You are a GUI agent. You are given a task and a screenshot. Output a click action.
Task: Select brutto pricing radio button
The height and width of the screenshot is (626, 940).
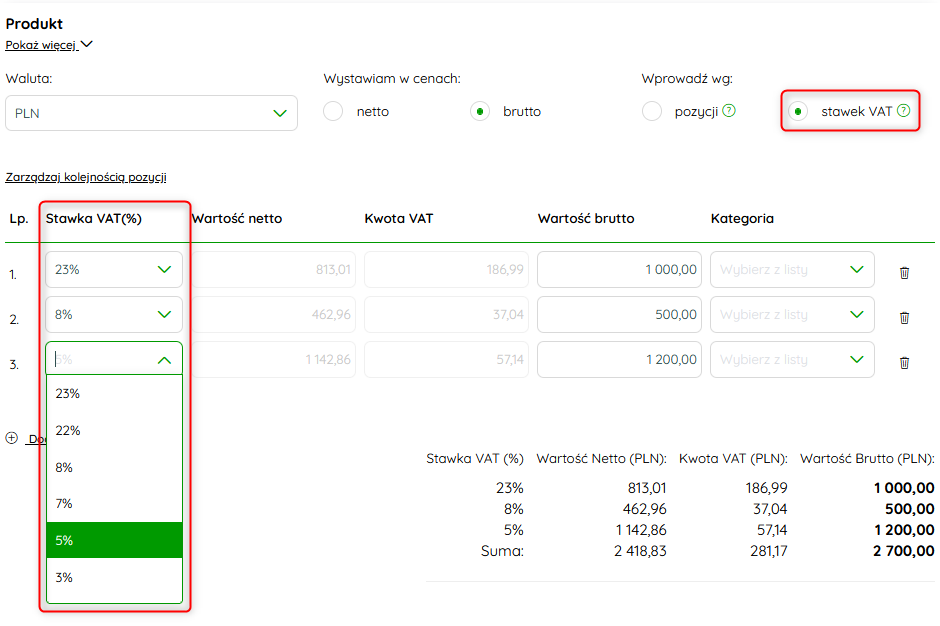[x=480, y=112]
